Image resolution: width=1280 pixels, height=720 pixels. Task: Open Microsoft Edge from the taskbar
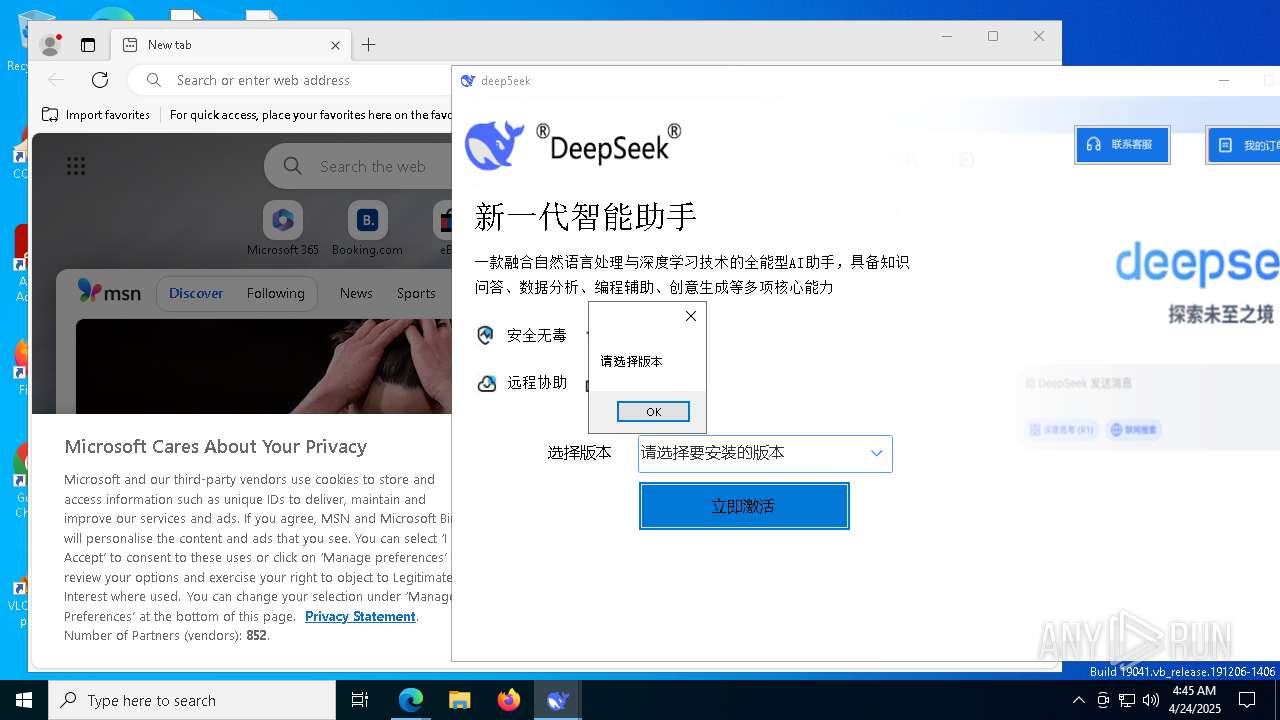[411, 700]
